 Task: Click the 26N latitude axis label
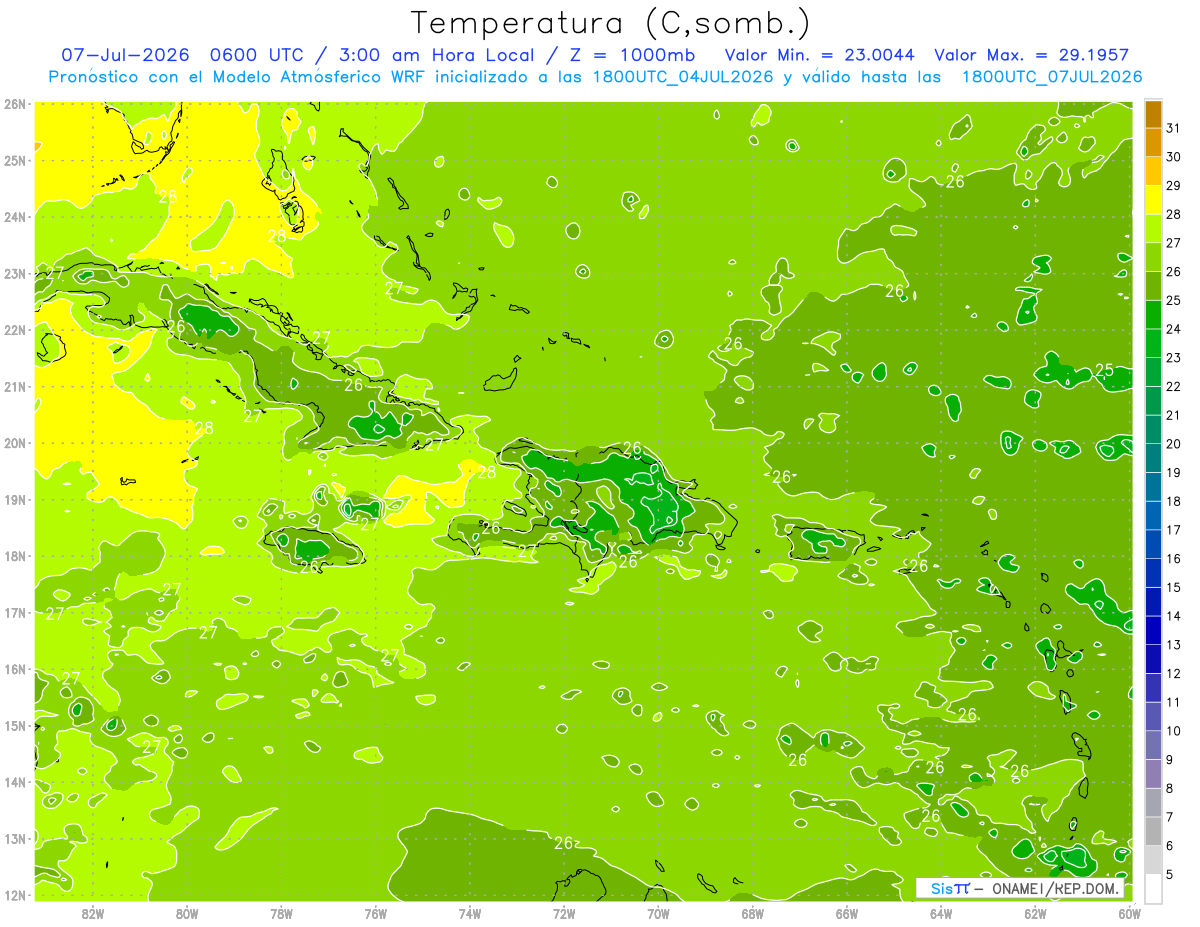pos(15,103)
